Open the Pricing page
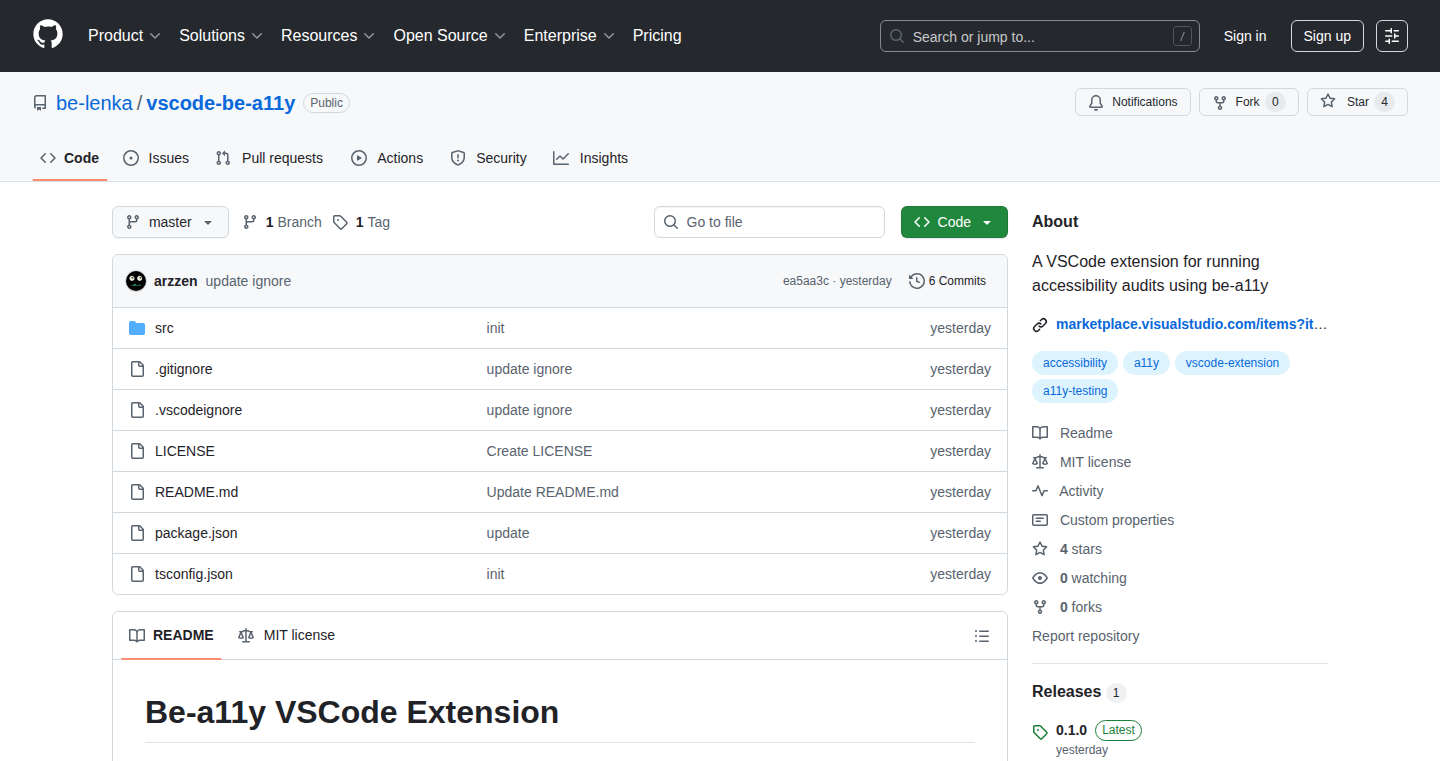The height and width of the screenshot is (761, 1440). pos(657,35)
